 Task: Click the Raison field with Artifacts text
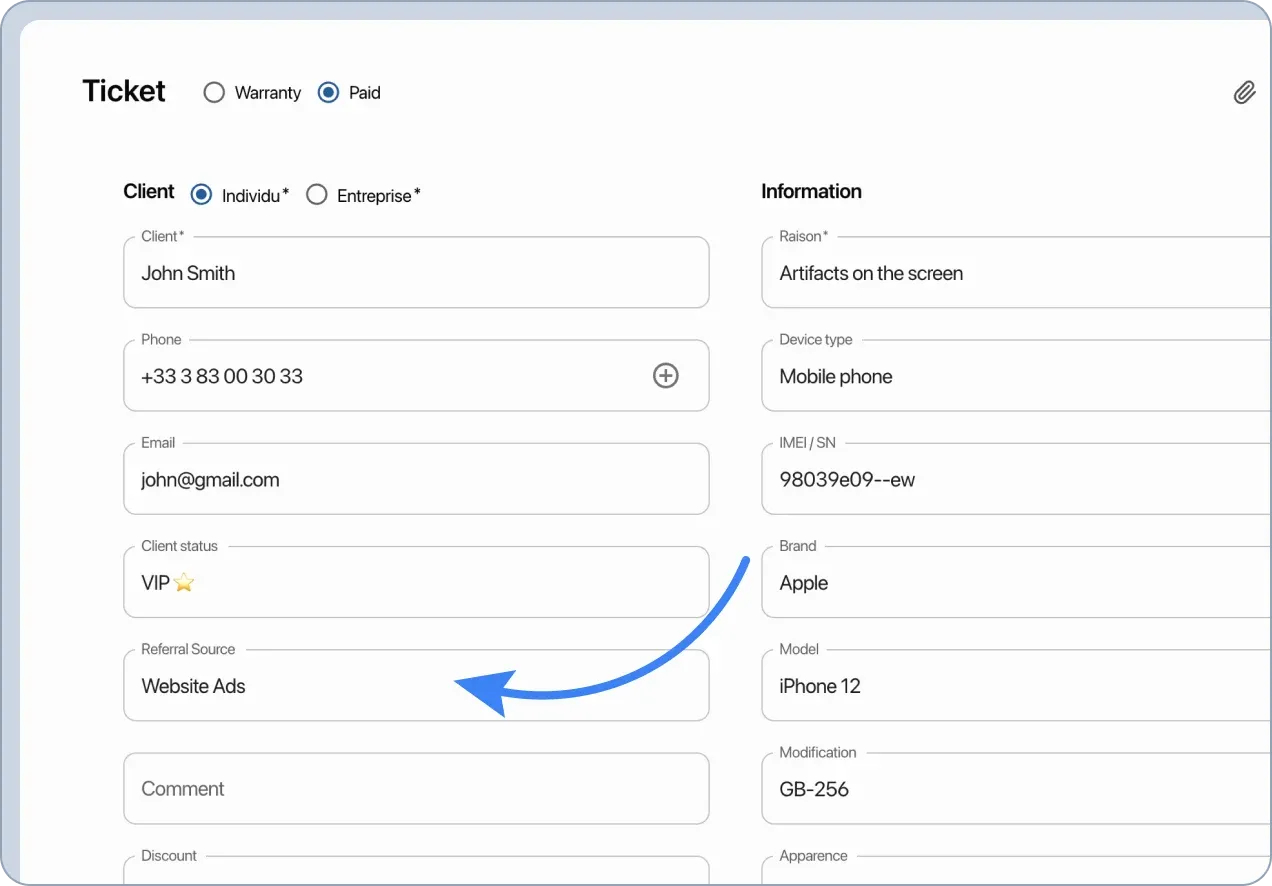click(x=1015, y=273)
